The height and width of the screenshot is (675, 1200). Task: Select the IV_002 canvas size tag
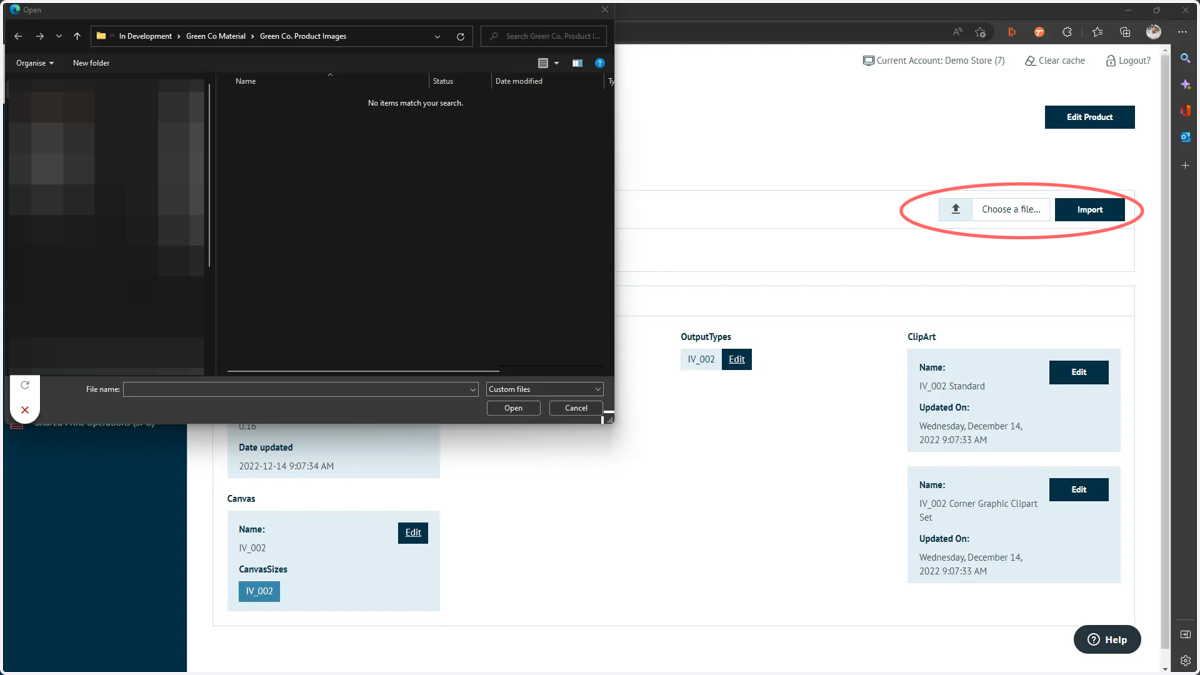pyautogui.click(x=259, y=591)
